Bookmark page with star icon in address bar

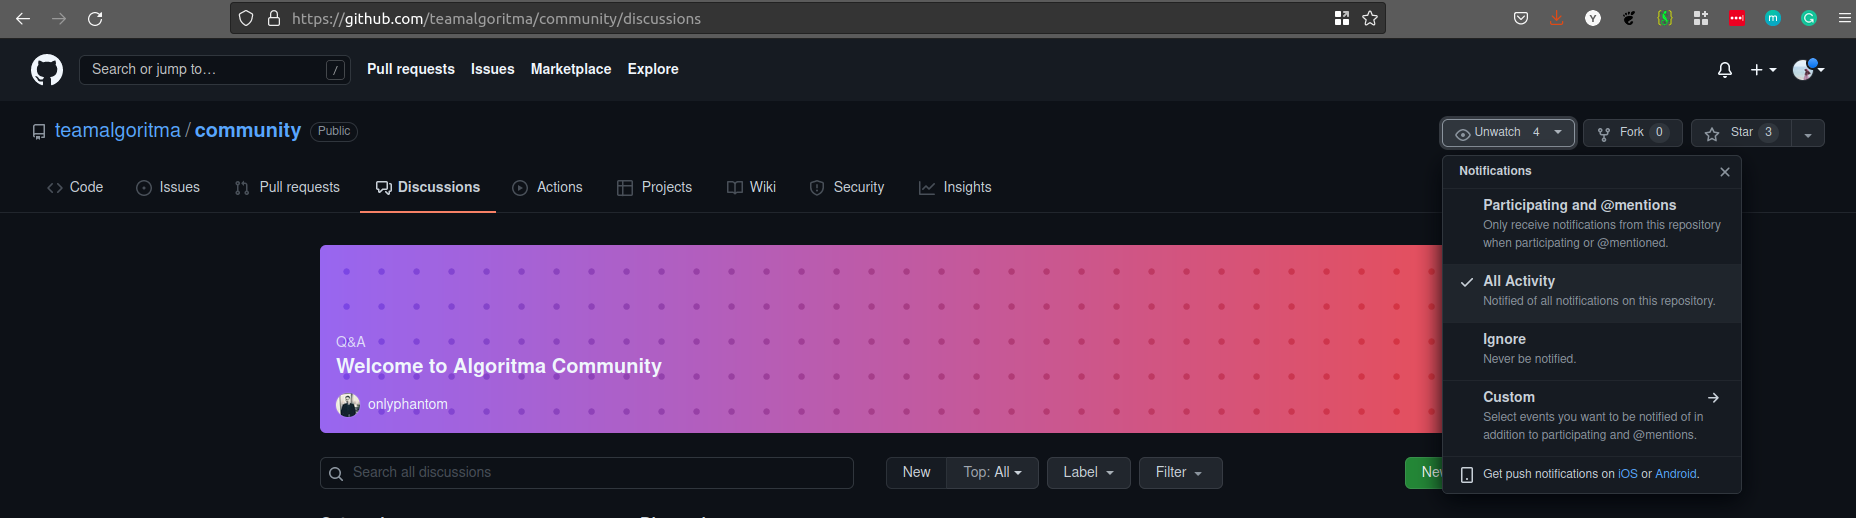tap(1370, 18)
